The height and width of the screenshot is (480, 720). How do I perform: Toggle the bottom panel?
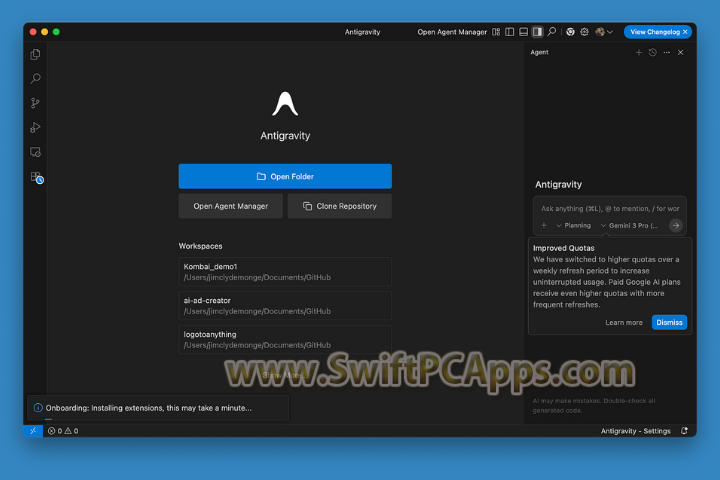click(523, 32)
